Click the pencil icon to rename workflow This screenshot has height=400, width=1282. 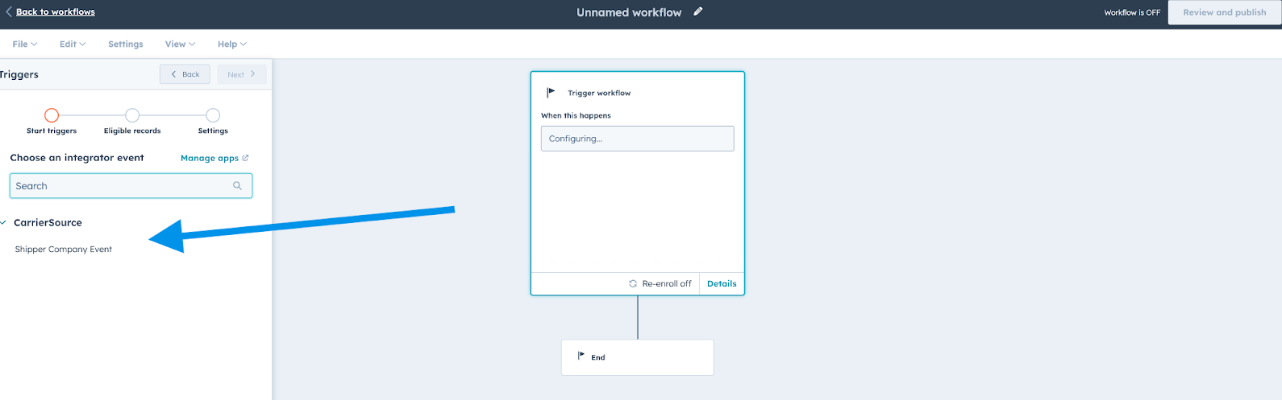698,12
